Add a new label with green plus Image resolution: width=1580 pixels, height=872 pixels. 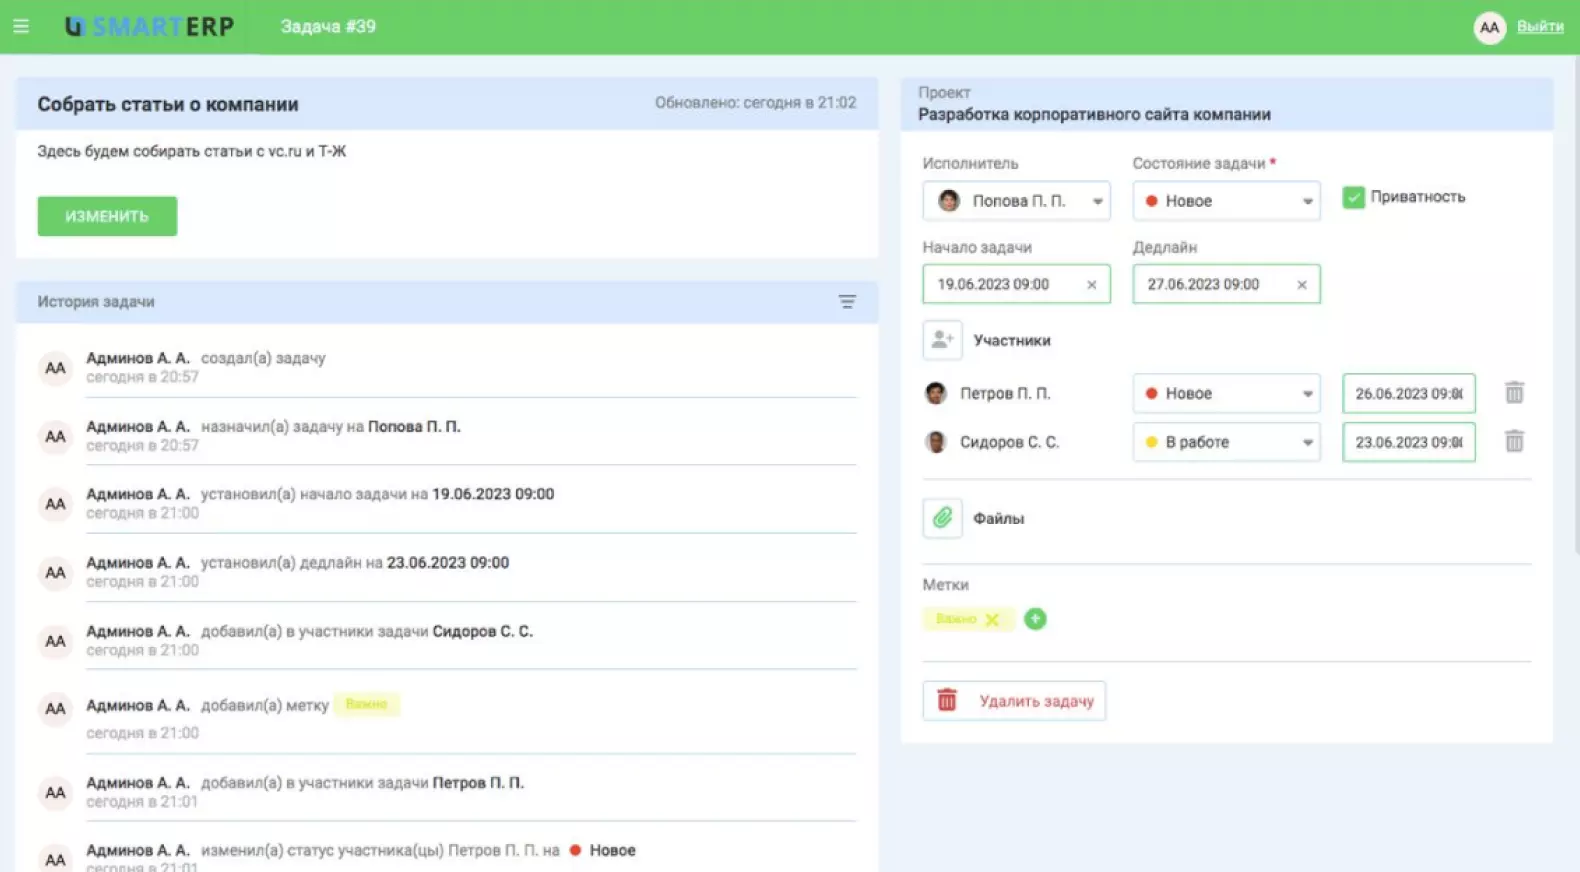tap(1035, 619)
